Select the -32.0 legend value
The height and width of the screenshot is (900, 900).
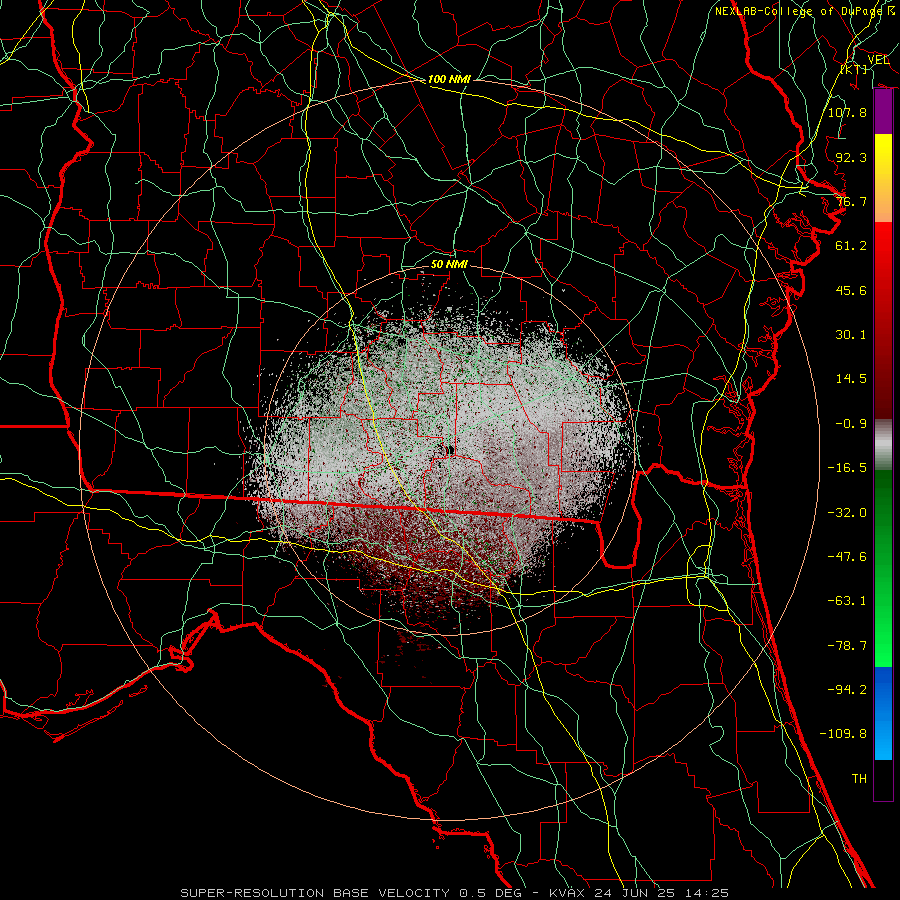pos(847,513)
